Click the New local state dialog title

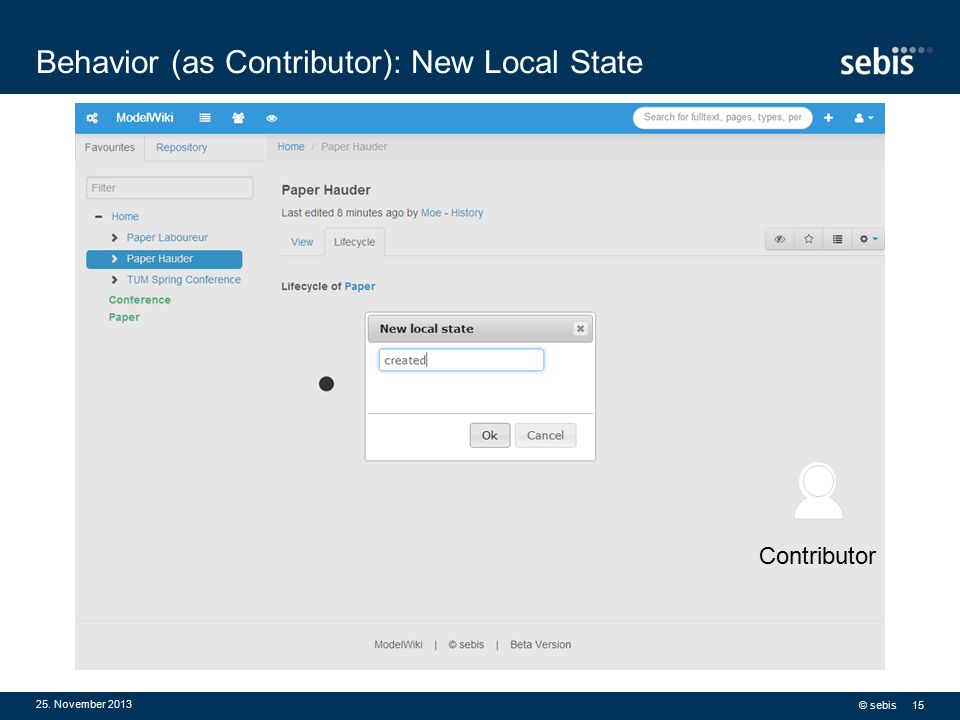click(427, 329)
